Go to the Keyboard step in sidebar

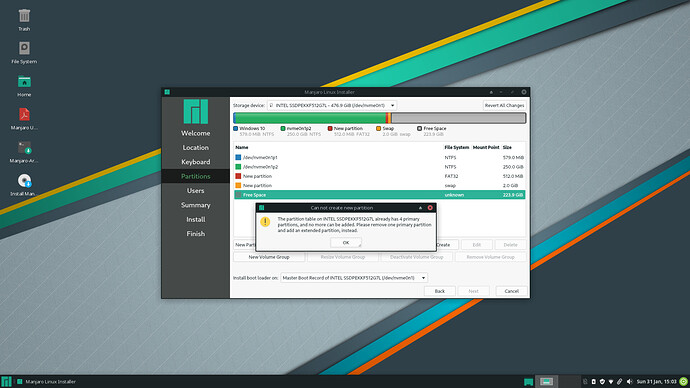[x=195, y=162]
